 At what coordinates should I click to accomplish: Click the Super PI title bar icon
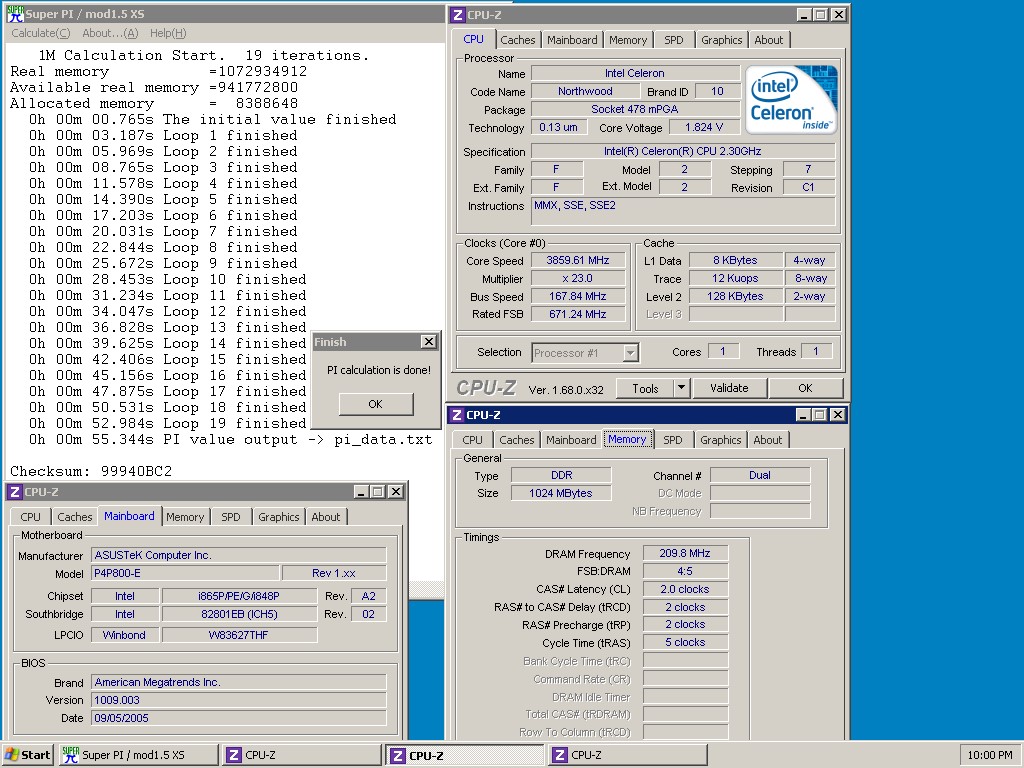pos(15,14)
